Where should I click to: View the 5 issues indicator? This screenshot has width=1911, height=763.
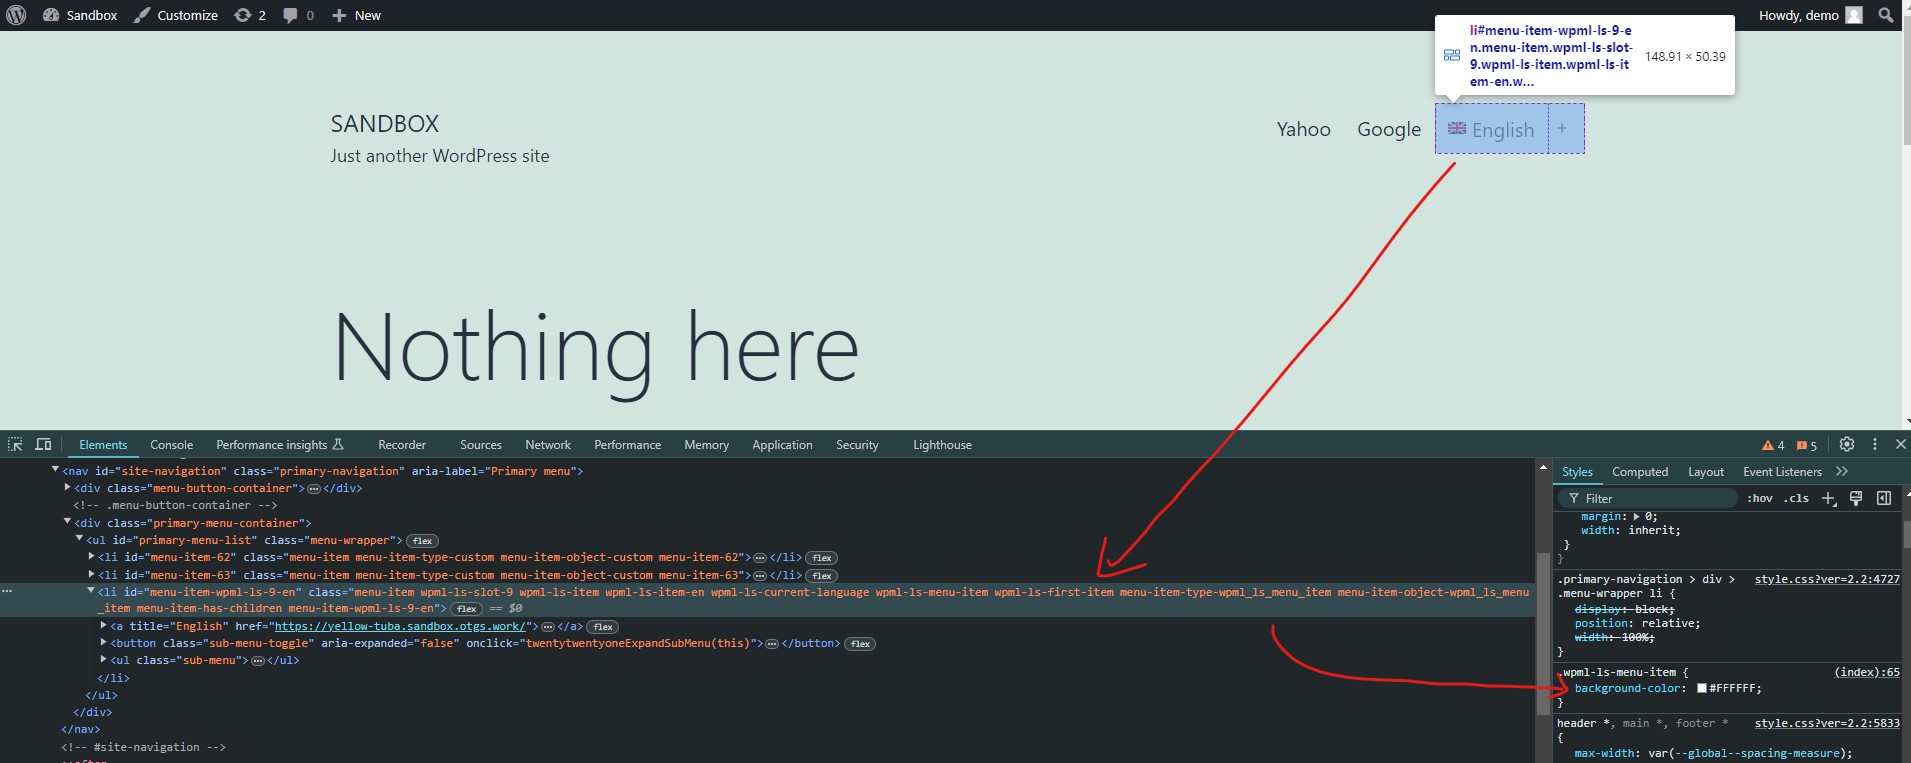(x=1807, y=445)
